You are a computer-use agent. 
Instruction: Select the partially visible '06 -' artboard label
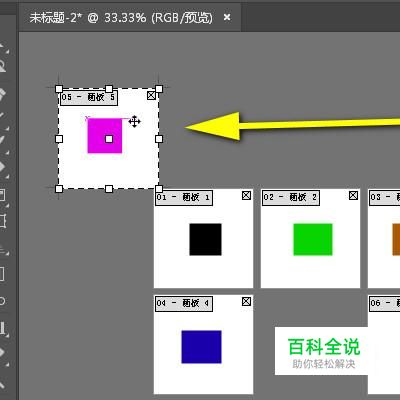coord(384,303)
